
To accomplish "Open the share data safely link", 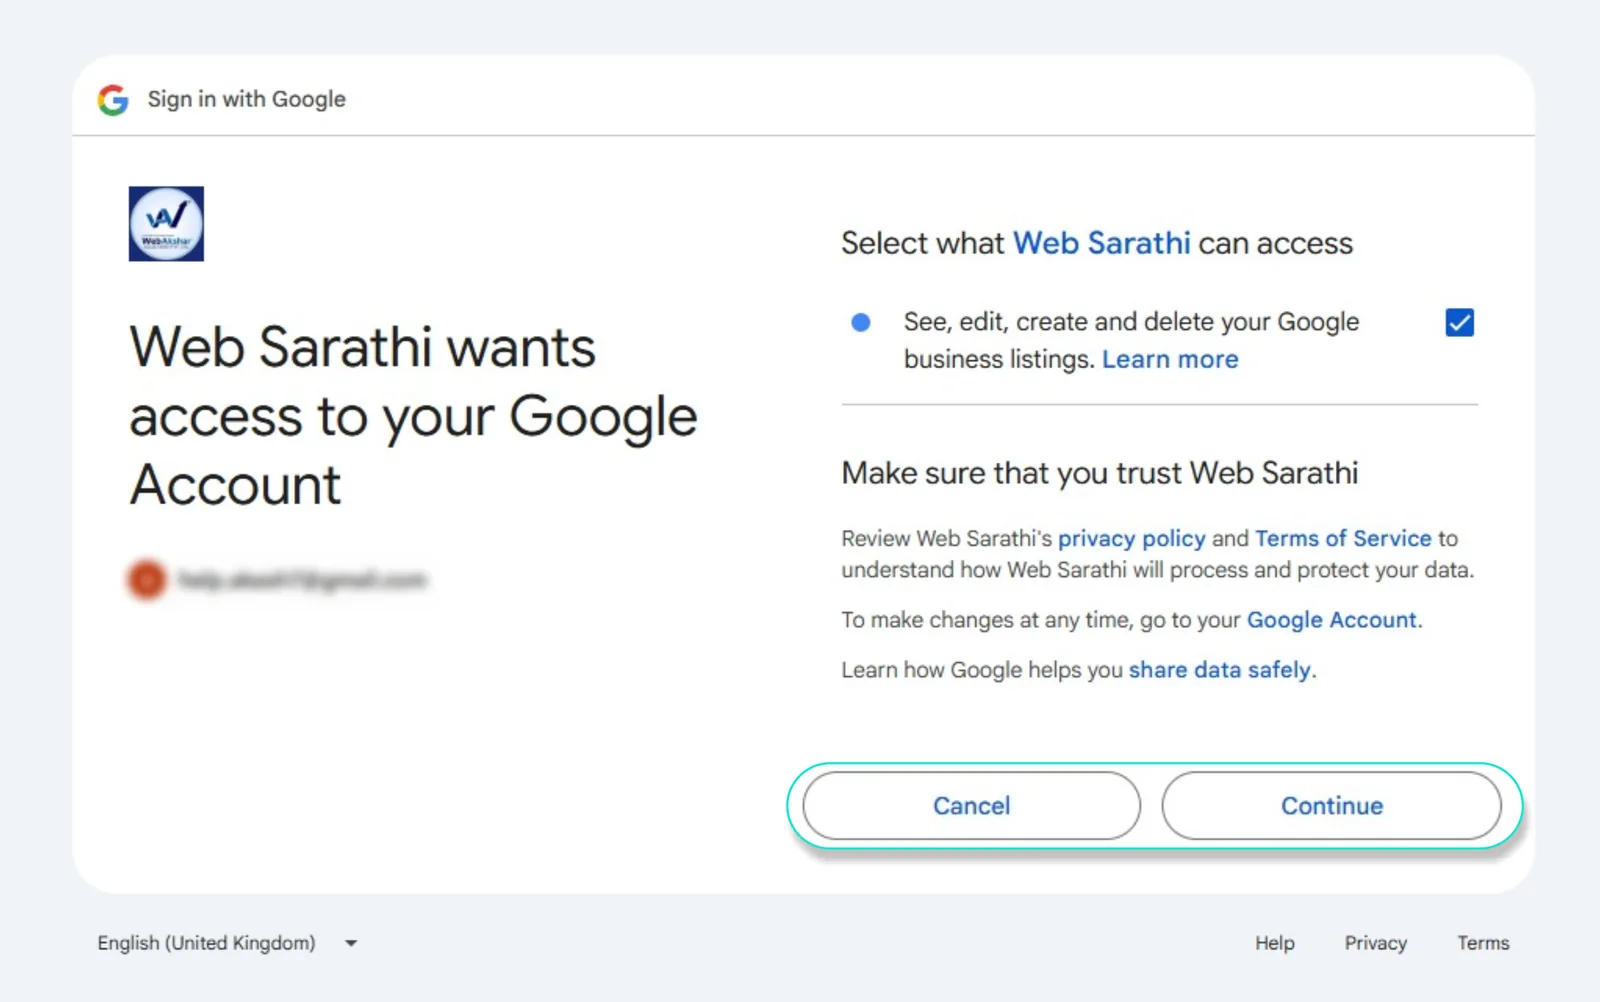I will click(1219, 670).
